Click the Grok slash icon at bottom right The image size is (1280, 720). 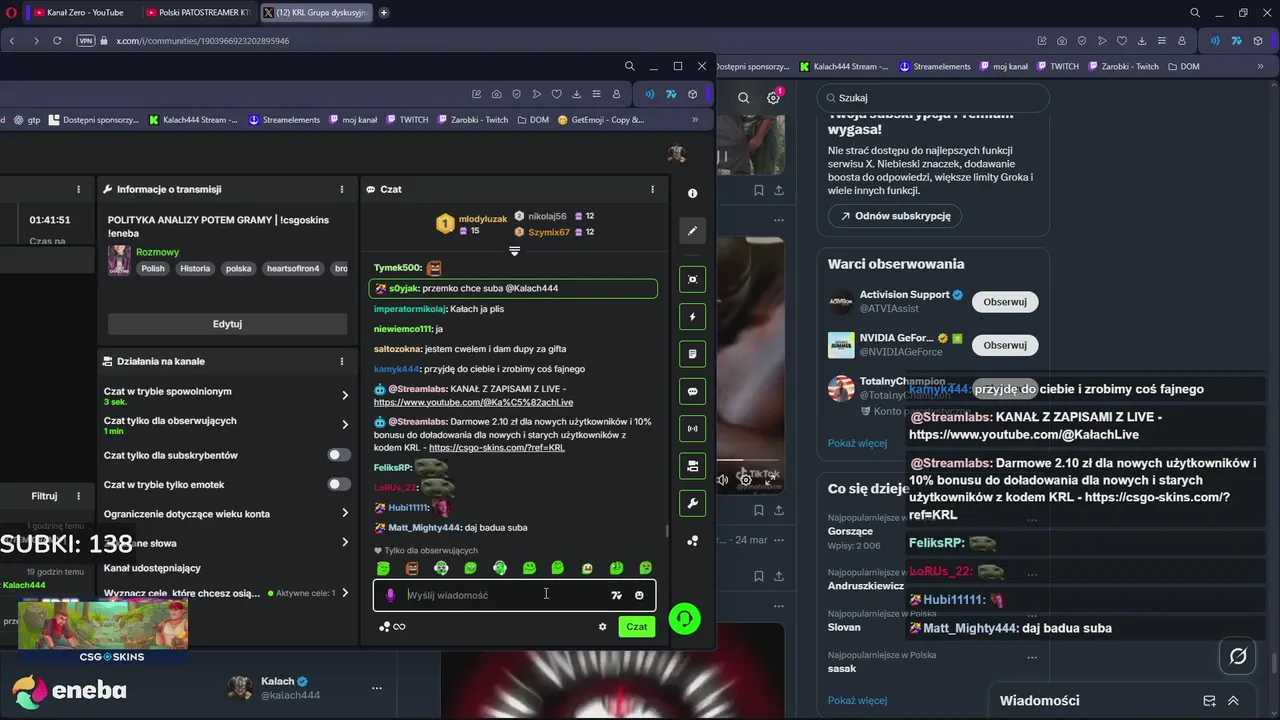1238,656
